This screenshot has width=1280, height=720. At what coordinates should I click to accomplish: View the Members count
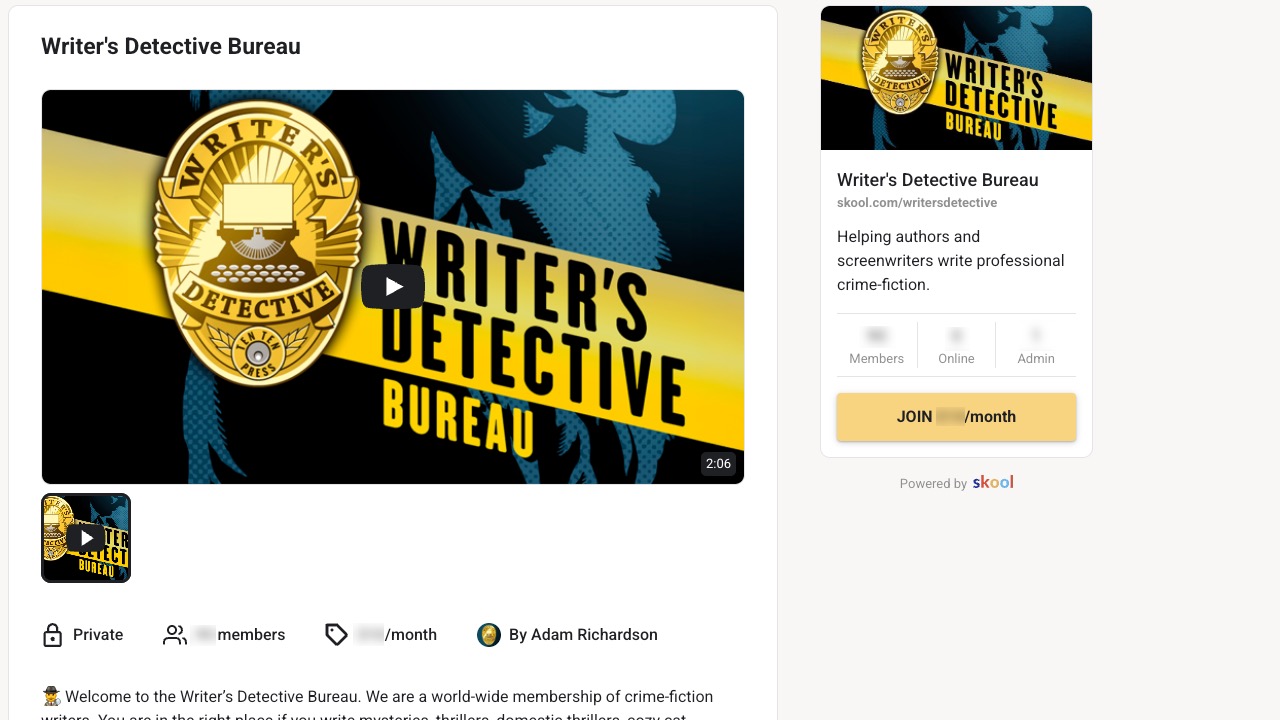877,345
